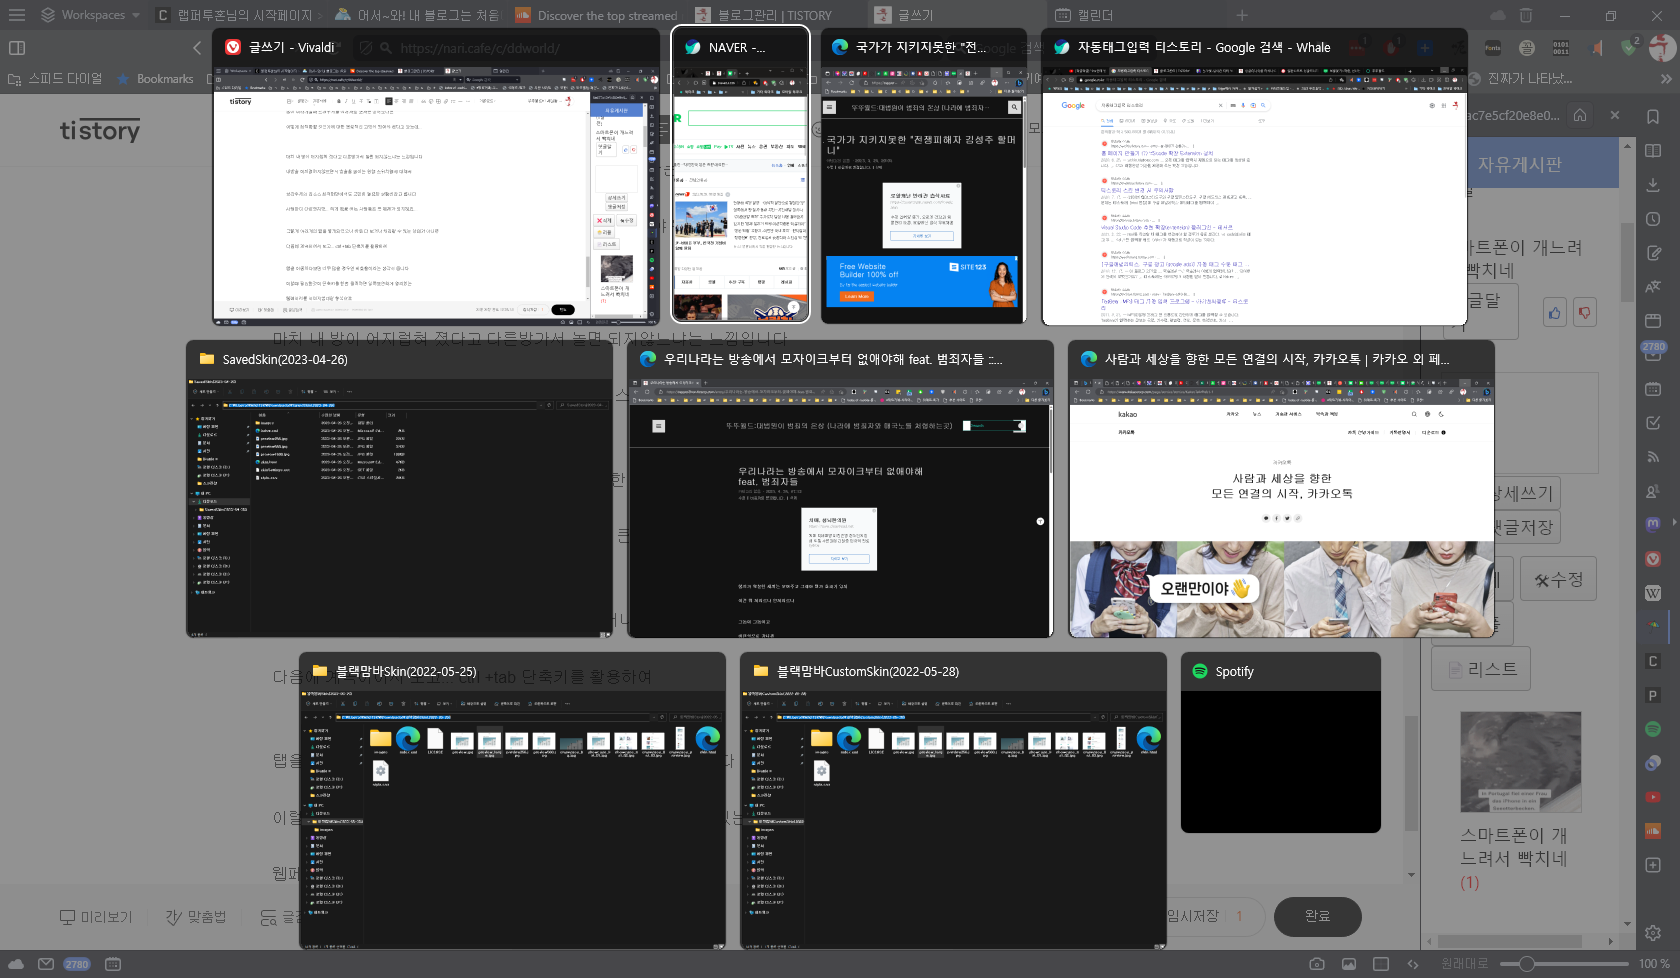Viewport: 1680px width, 978px height.
Task: Open the 블랙맘바CustomSkin(2022-05-28) Explorer window
Action: pyautogui.click(x=953, y=801)
